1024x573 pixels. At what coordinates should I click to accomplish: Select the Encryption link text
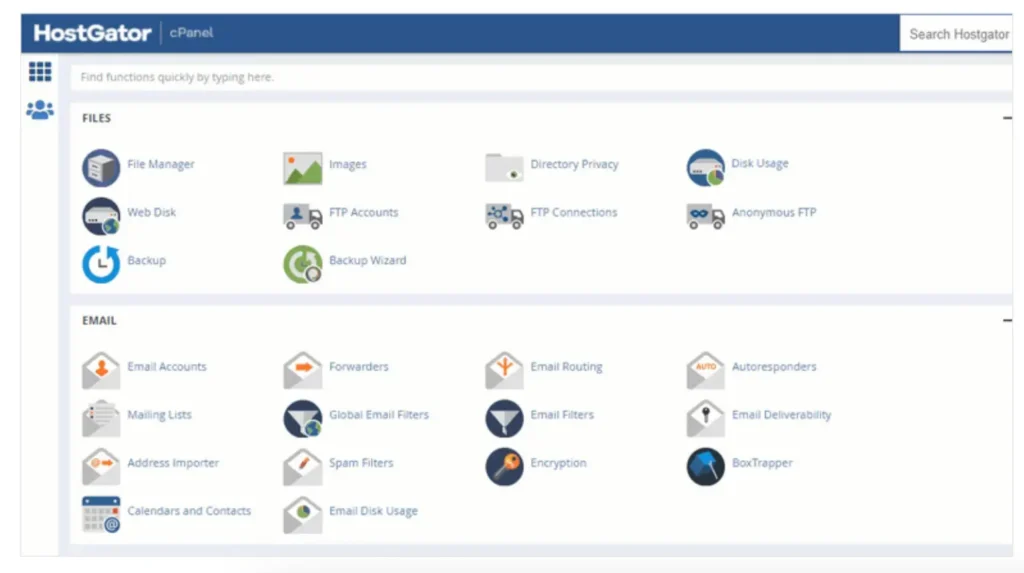558,463
